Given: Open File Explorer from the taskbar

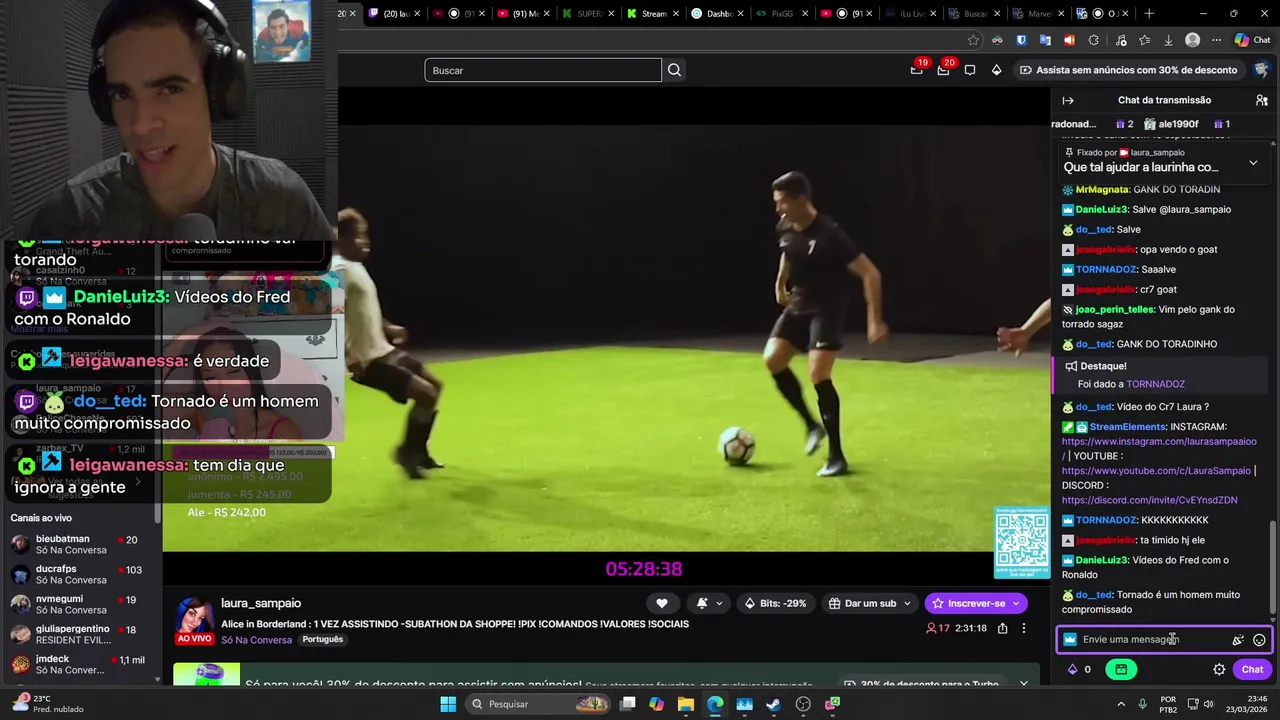Looking at the screenshot, I should click(686, 704).
